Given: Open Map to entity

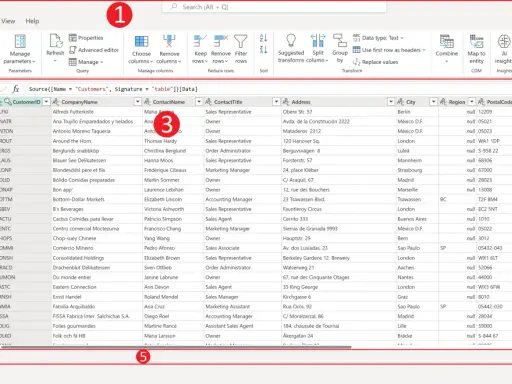Looking at the screenshot, I should [x=476, y=49].
